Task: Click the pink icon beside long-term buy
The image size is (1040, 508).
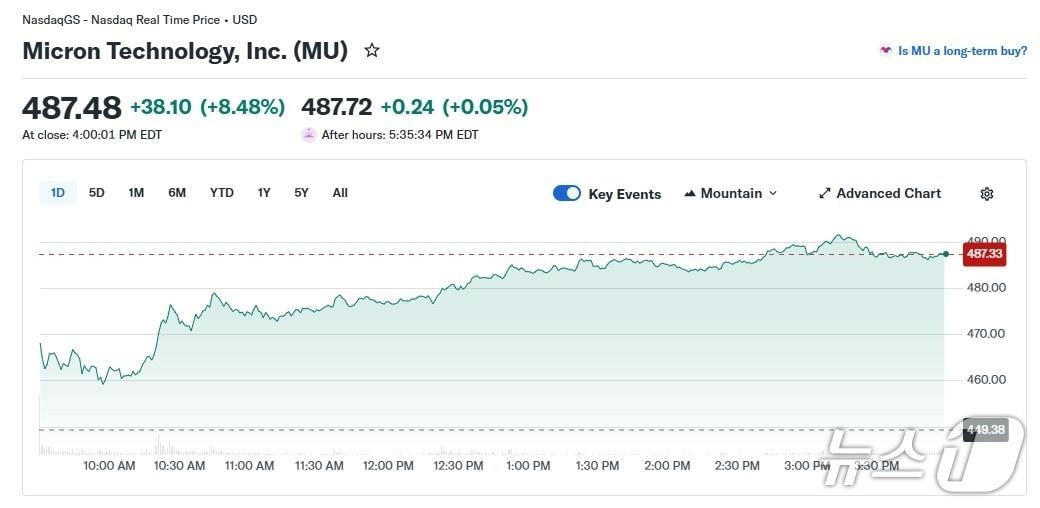Action: [885, 51]
